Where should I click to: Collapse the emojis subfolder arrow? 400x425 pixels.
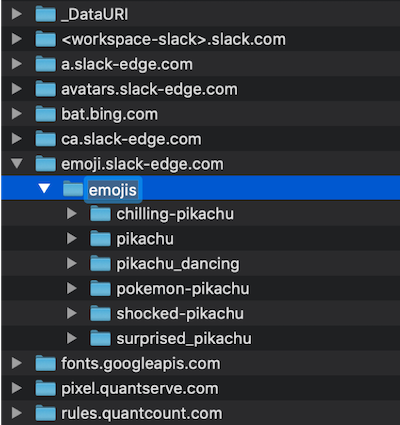(x=44, y=189)
